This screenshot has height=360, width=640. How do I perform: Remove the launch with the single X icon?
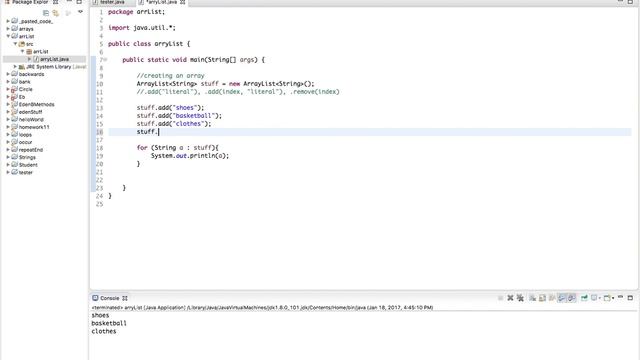[510, 298]
